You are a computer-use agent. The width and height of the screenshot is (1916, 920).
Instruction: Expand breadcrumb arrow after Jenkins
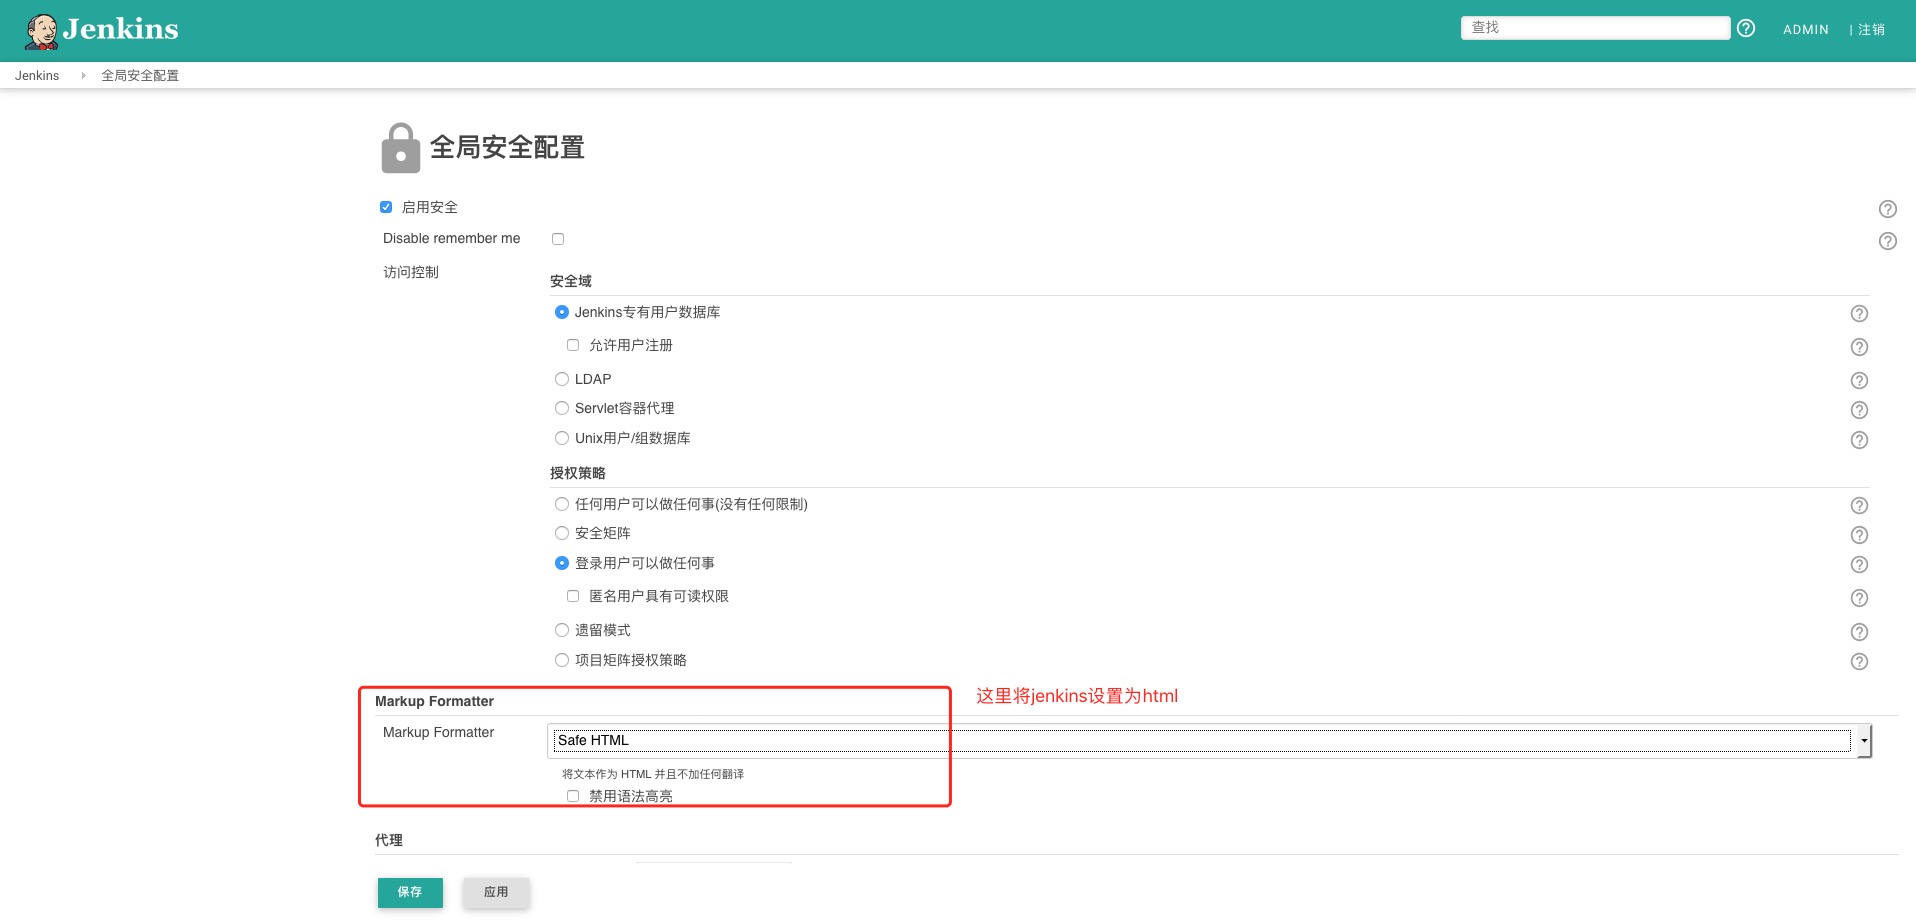click(x=83, y=75)
